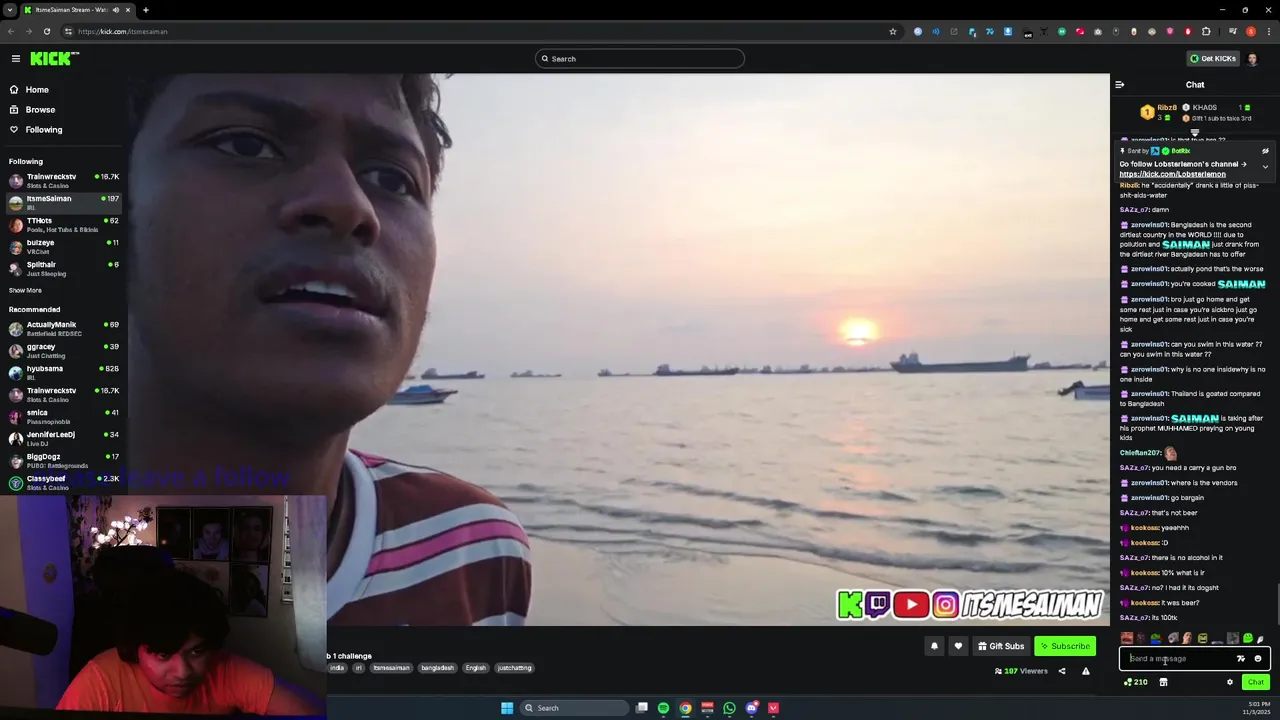Open the emoji picker in chat
The width and height of the screenshot is (1280, 720).
[x=1258, y=658]
